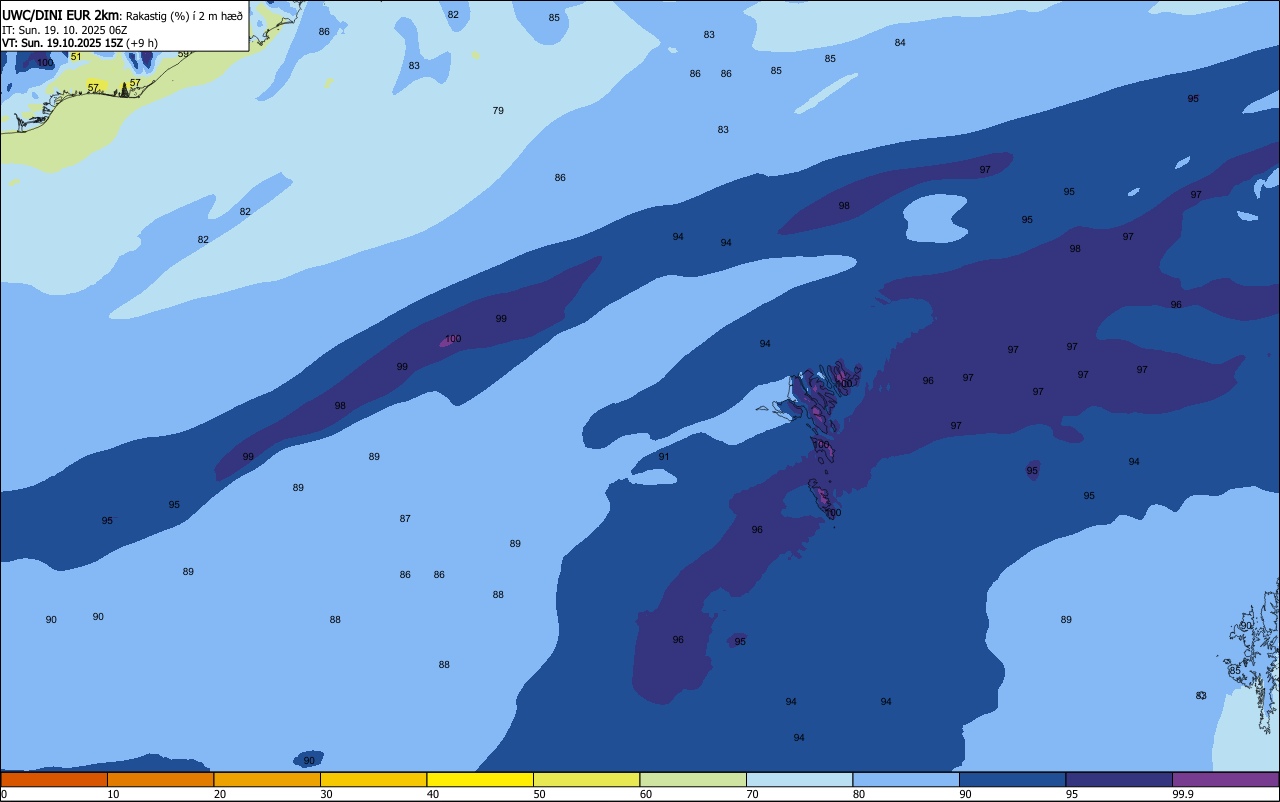Click the 'IT: Sun. 19. 10. 2025 06Z' line
1280x802 pixels.
coord(65,29)
